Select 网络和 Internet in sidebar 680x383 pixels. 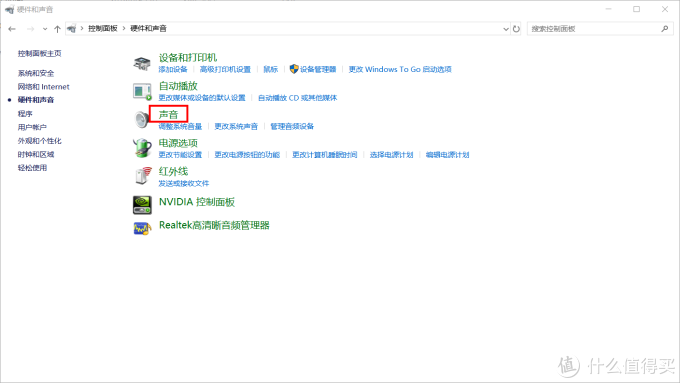pos(43,87)
